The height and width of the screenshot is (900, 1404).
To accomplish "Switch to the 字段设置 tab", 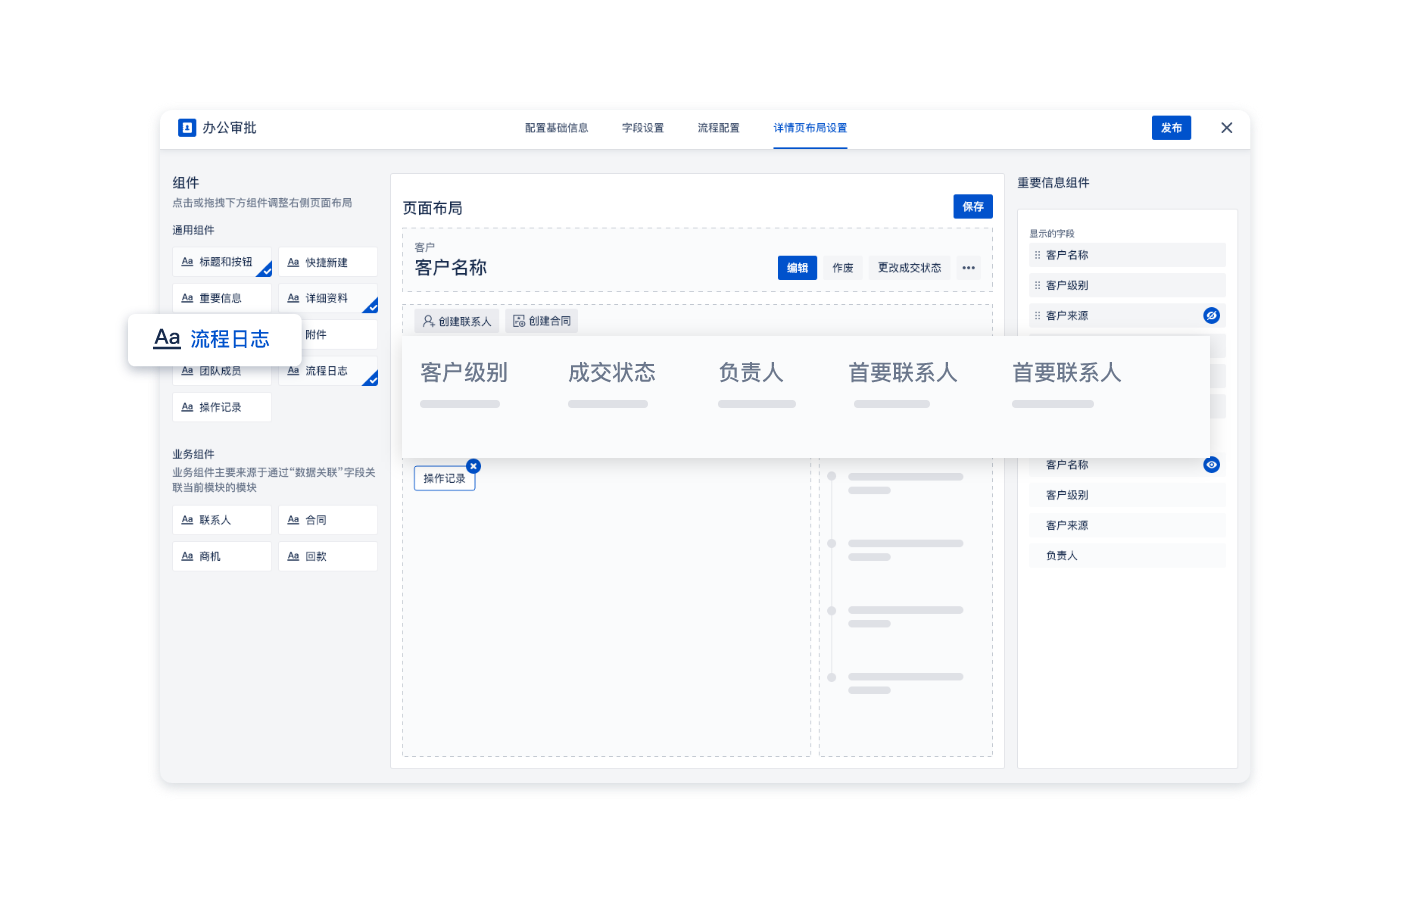I will coord(642,128).
